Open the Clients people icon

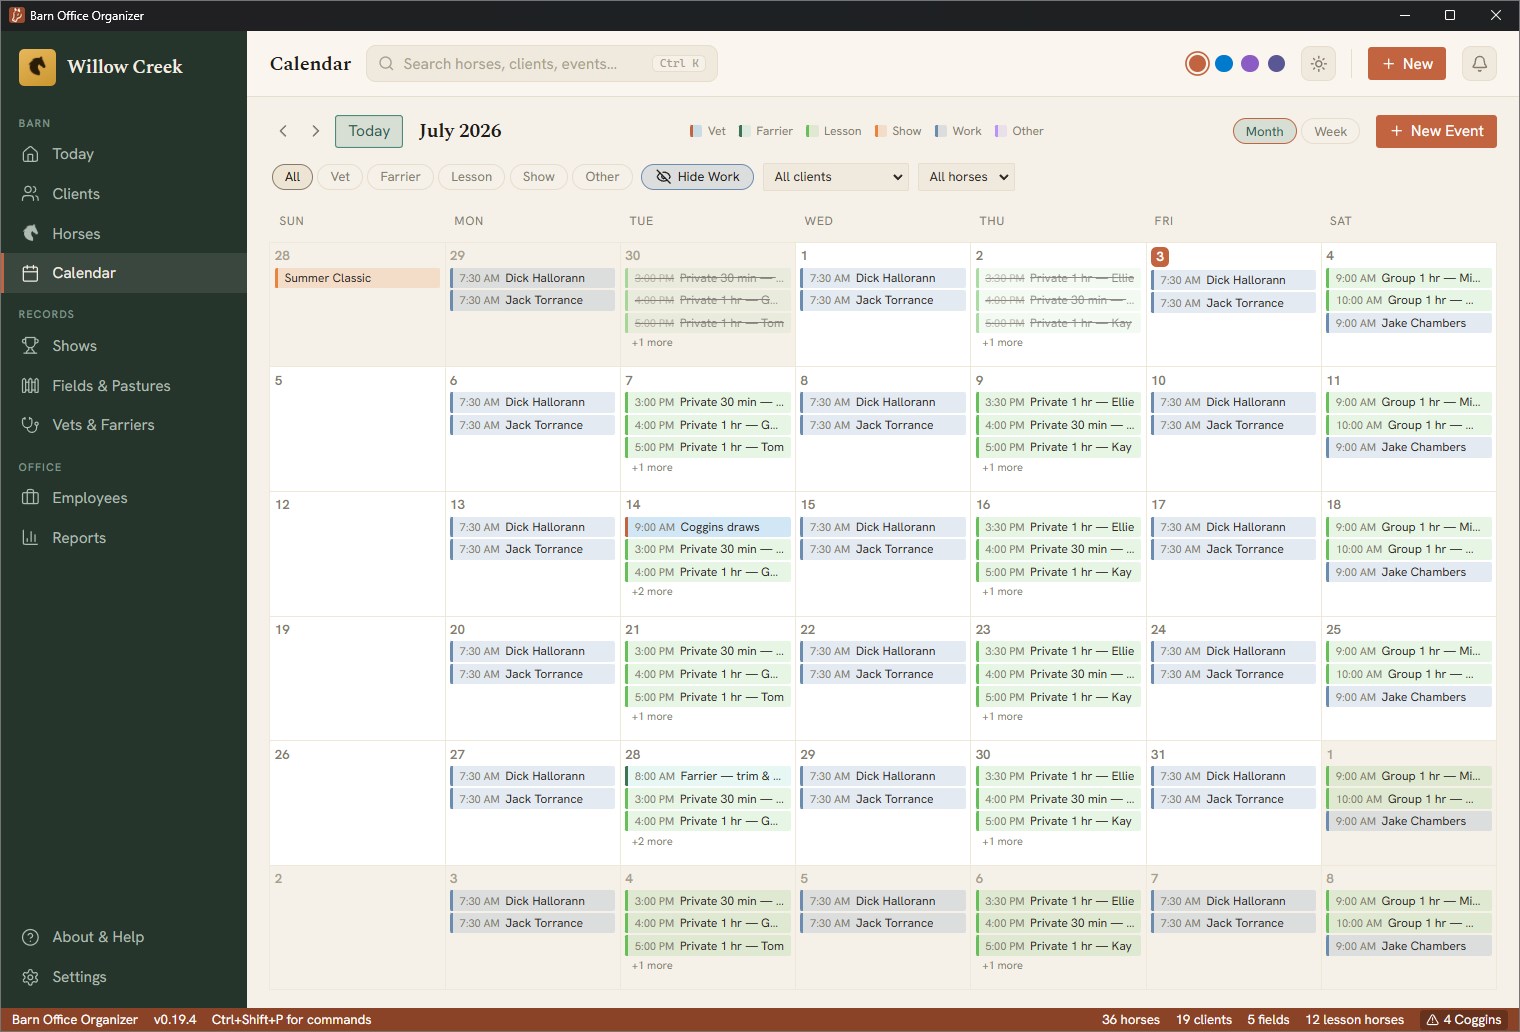31,194
